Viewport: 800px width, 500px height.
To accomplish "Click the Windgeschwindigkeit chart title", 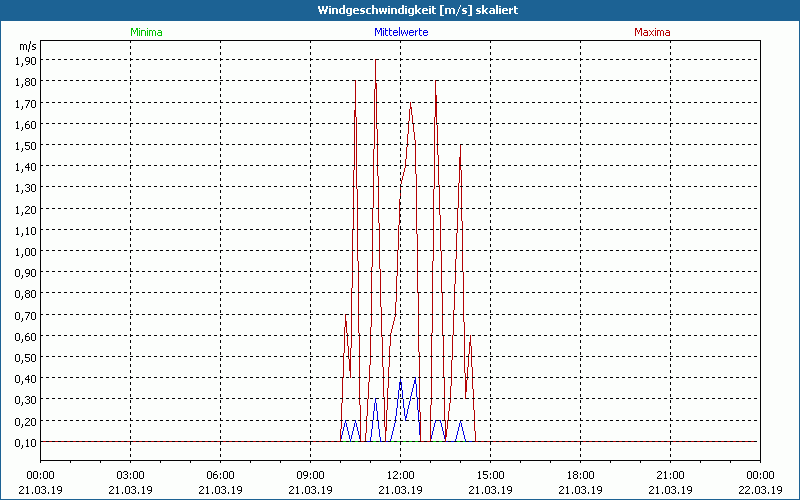I will (x=400, y=9).
